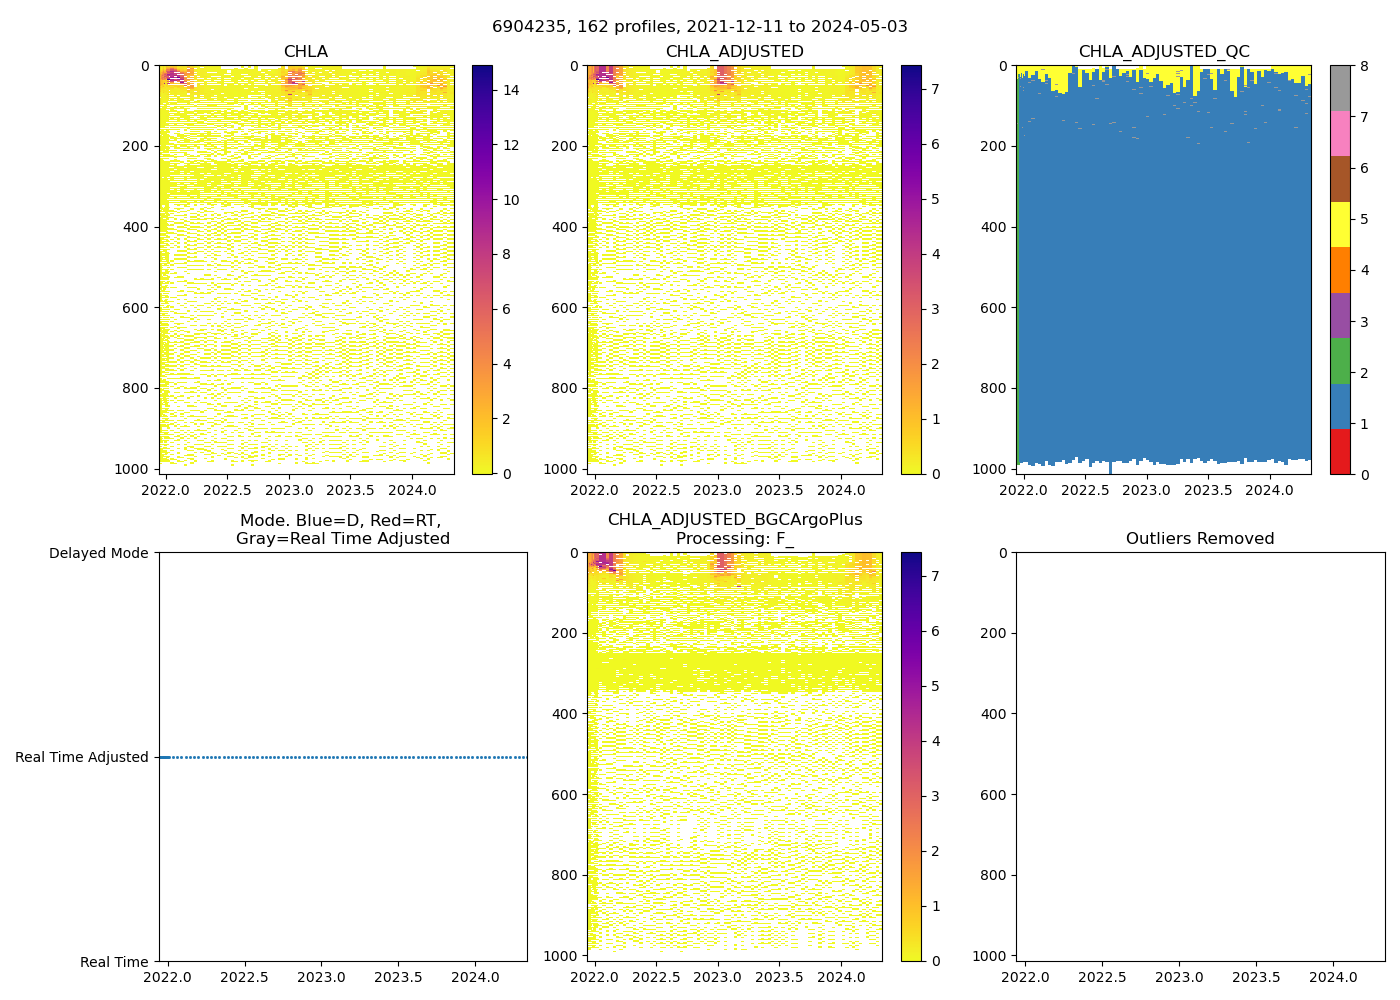Select the CHLA_ADJUSTED_QC plot title
Screen dimensions: 1400x1000
pos(1163,52)
